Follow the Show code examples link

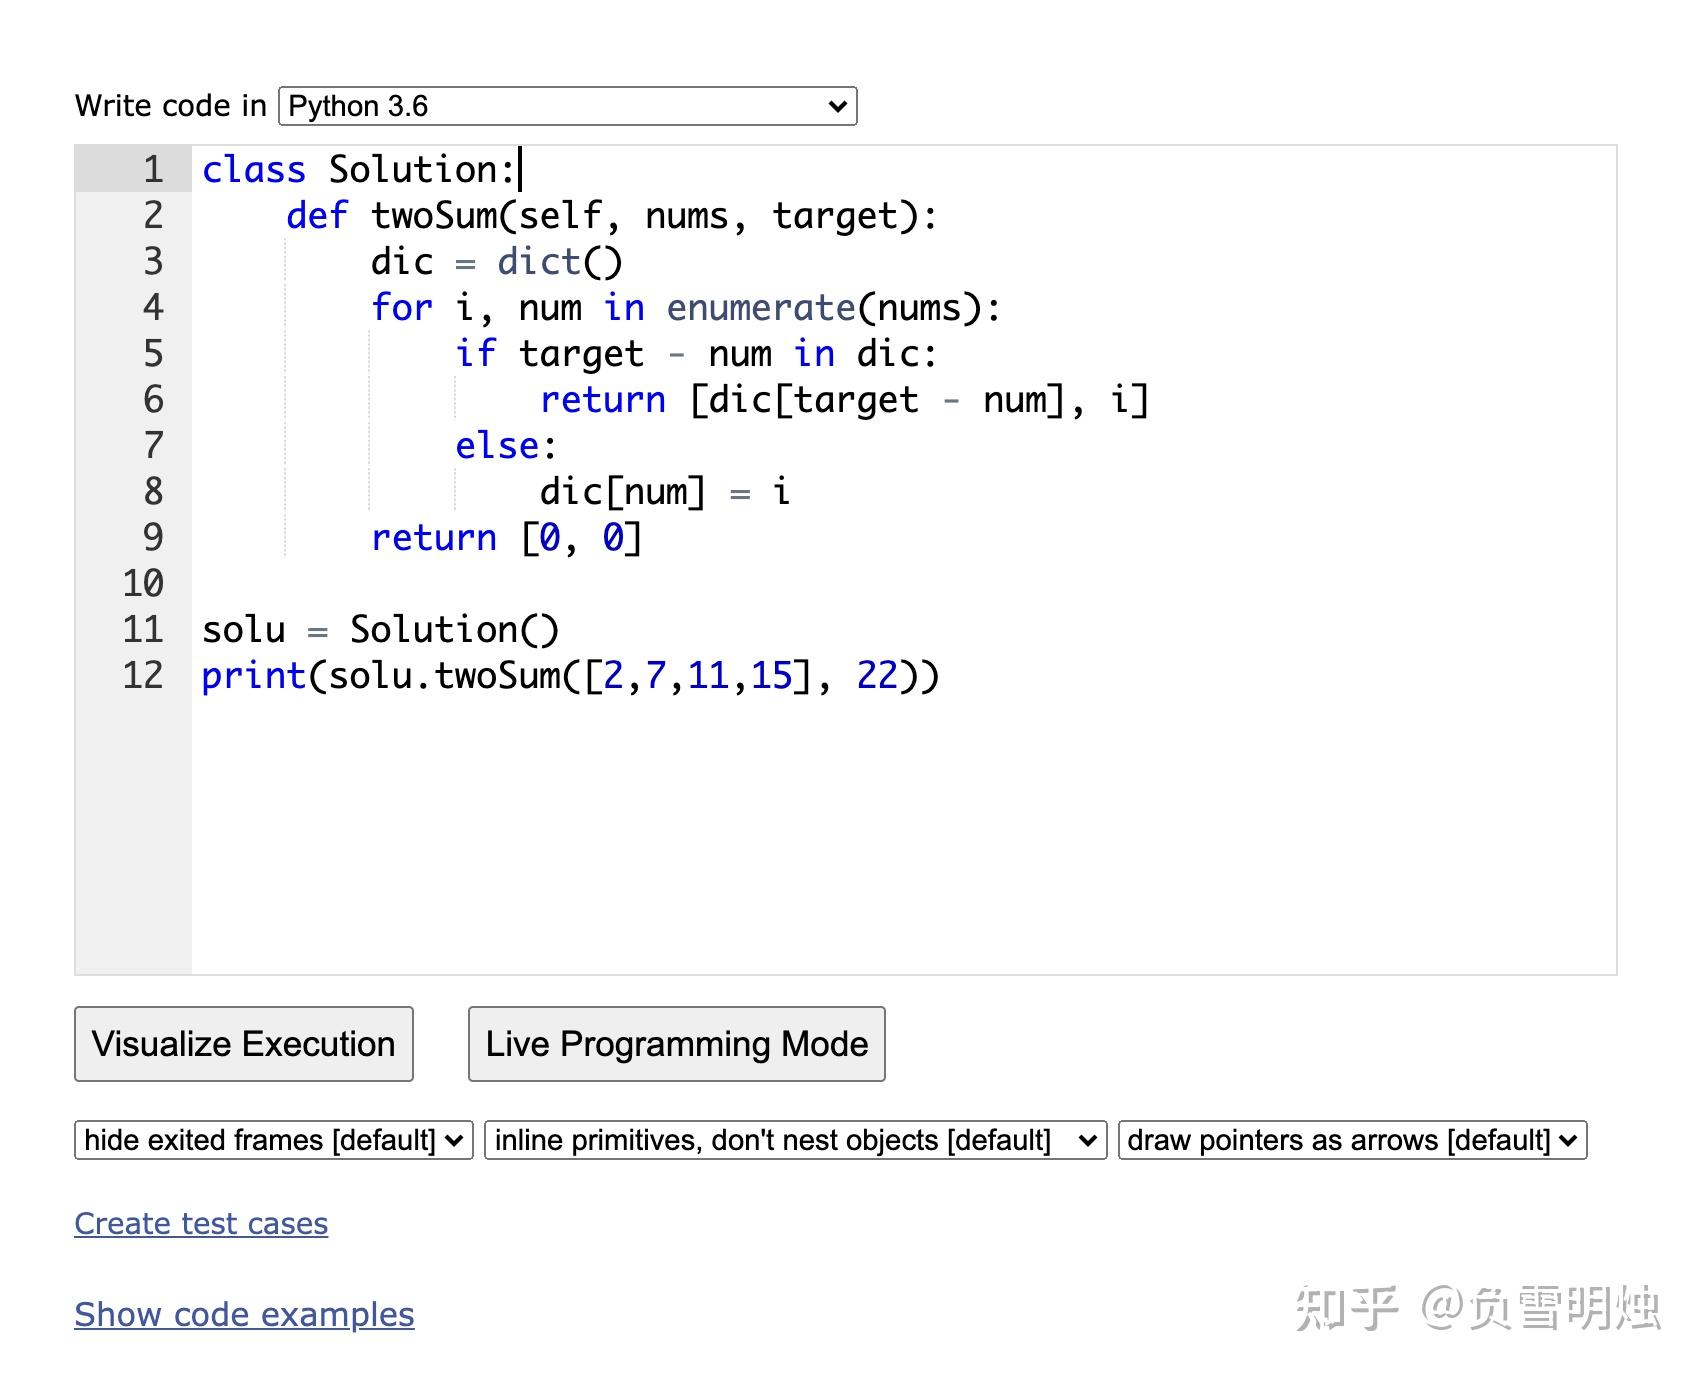click(244, 1315)
